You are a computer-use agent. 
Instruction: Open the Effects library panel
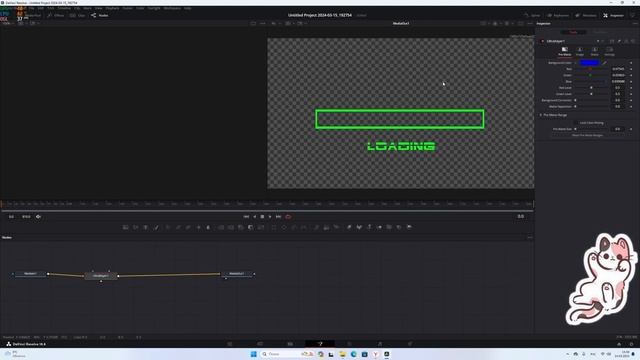coord(56,16)
